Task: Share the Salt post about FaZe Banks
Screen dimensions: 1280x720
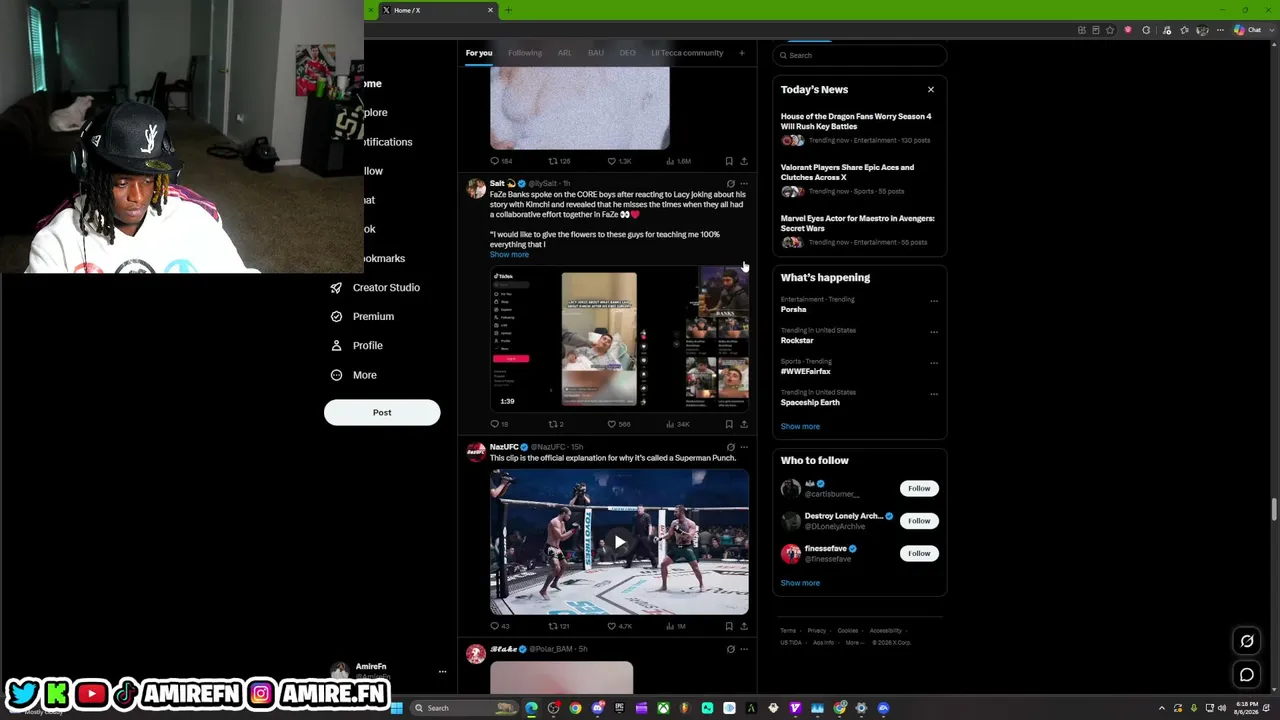Action: 744,424
